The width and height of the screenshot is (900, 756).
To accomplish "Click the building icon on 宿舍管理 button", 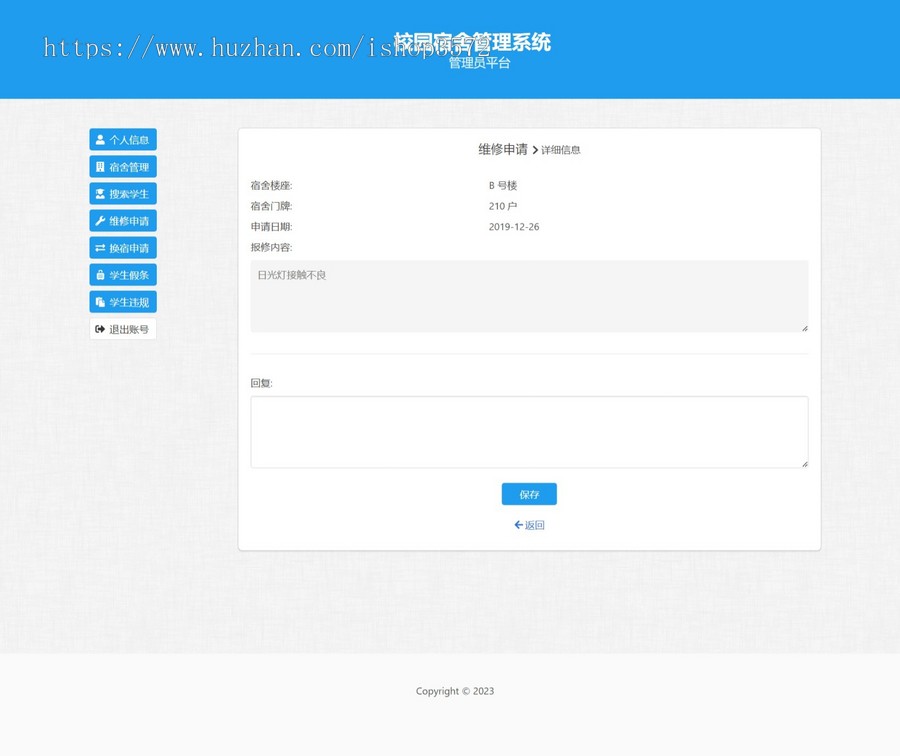I will point(100,166).
